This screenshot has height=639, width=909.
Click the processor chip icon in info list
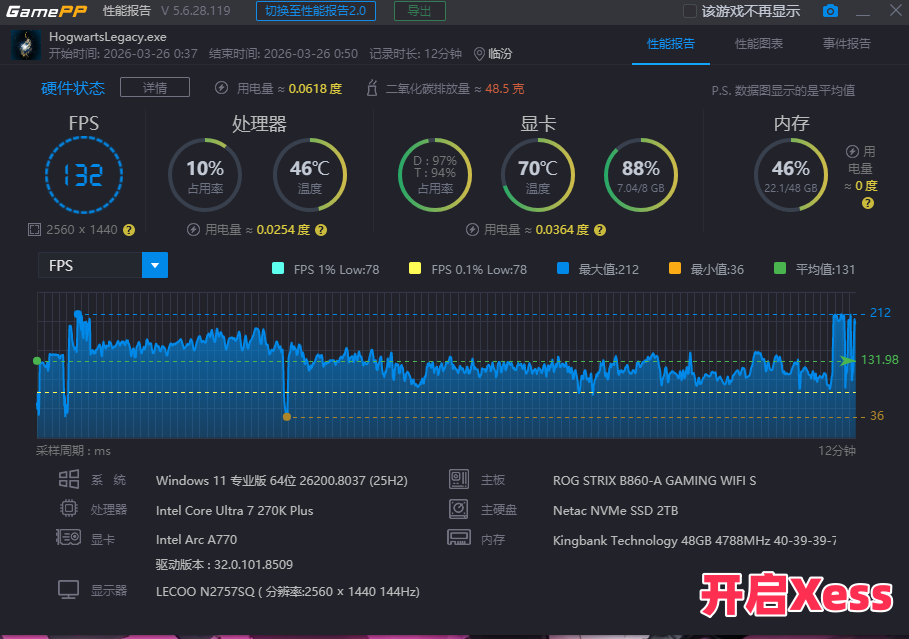[x=68, y=509]
